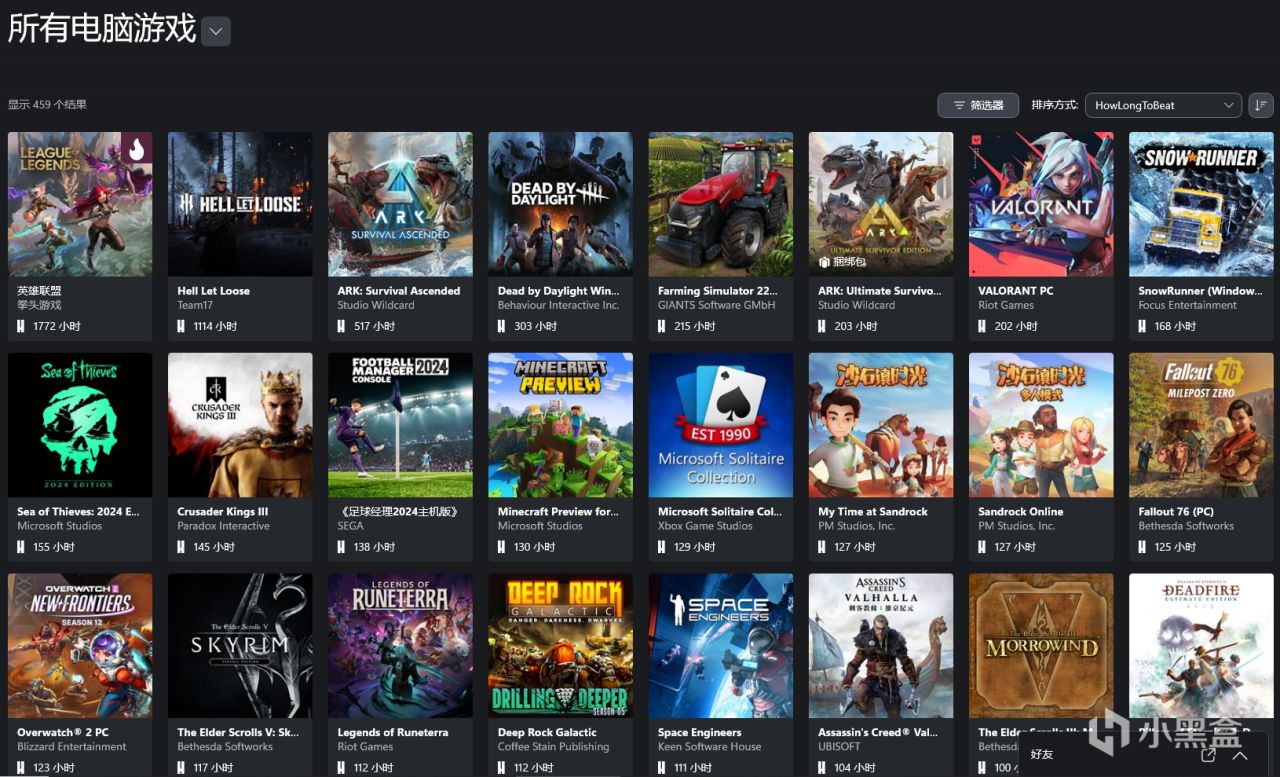Click the title text "ARK: Ultimate Survivo..."
Image resolution: width=1280 pixels, height=777 pixels.
(880, 291)
